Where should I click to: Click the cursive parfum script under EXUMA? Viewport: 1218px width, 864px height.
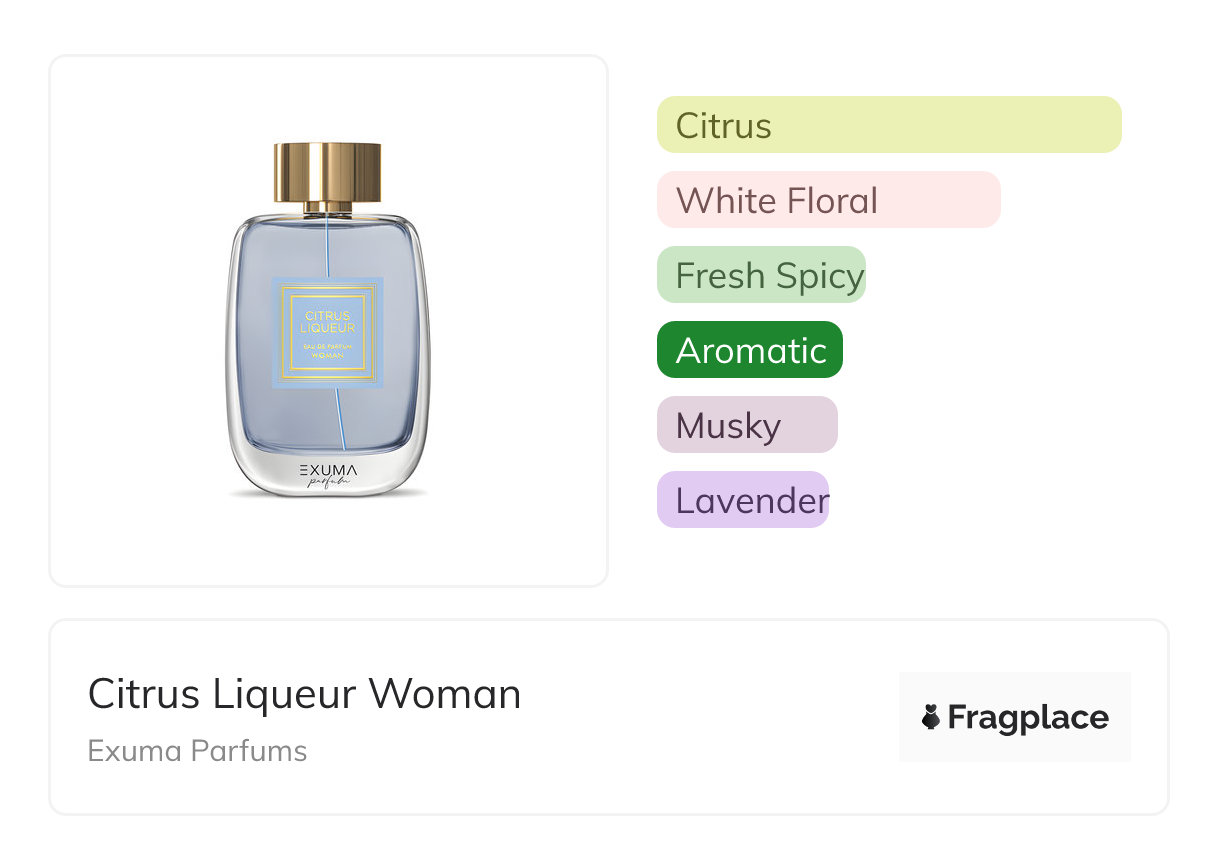328,483
